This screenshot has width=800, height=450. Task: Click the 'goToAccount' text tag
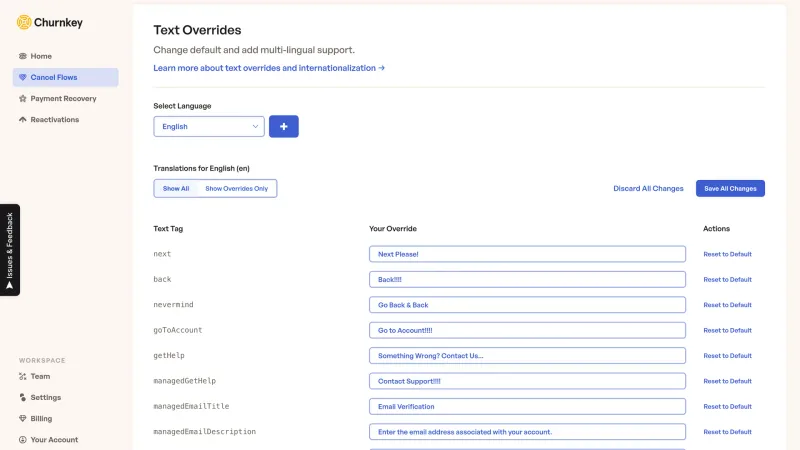(178, 330)
